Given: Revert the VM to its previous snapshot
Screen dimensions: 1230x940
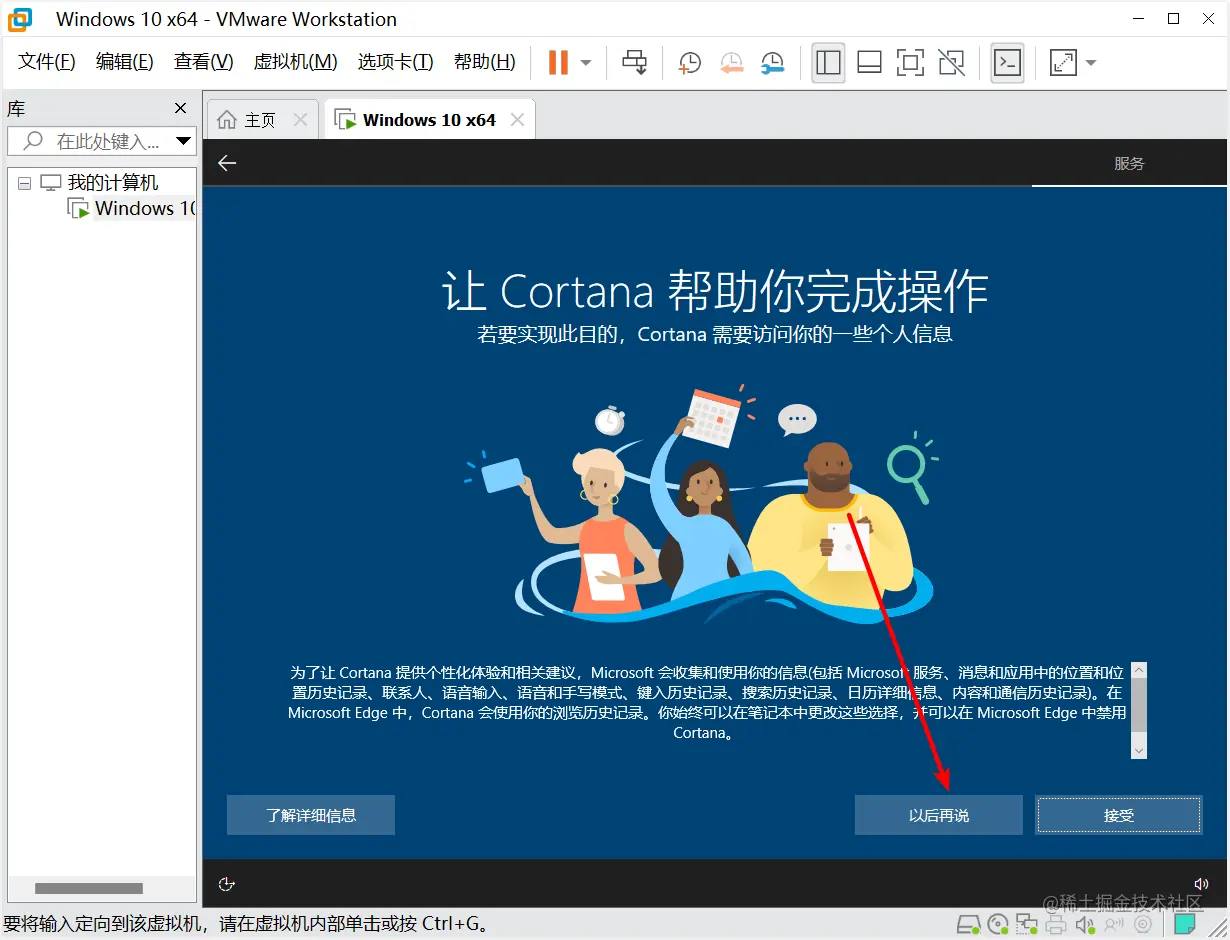Looking at the screenshot, I should pyautogui.click(x=731, y=62).
